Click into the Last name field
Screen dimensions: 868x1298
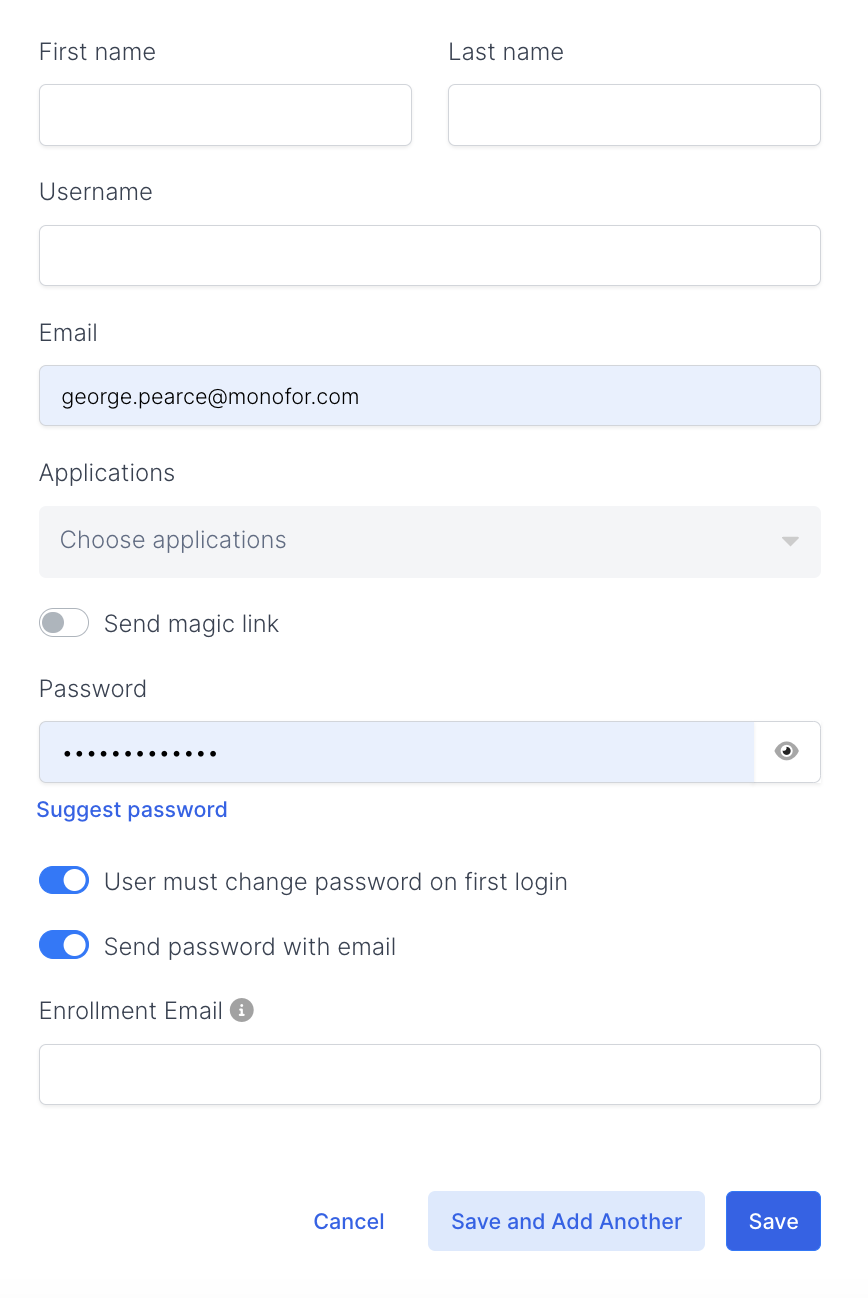[x=634, y=115]
